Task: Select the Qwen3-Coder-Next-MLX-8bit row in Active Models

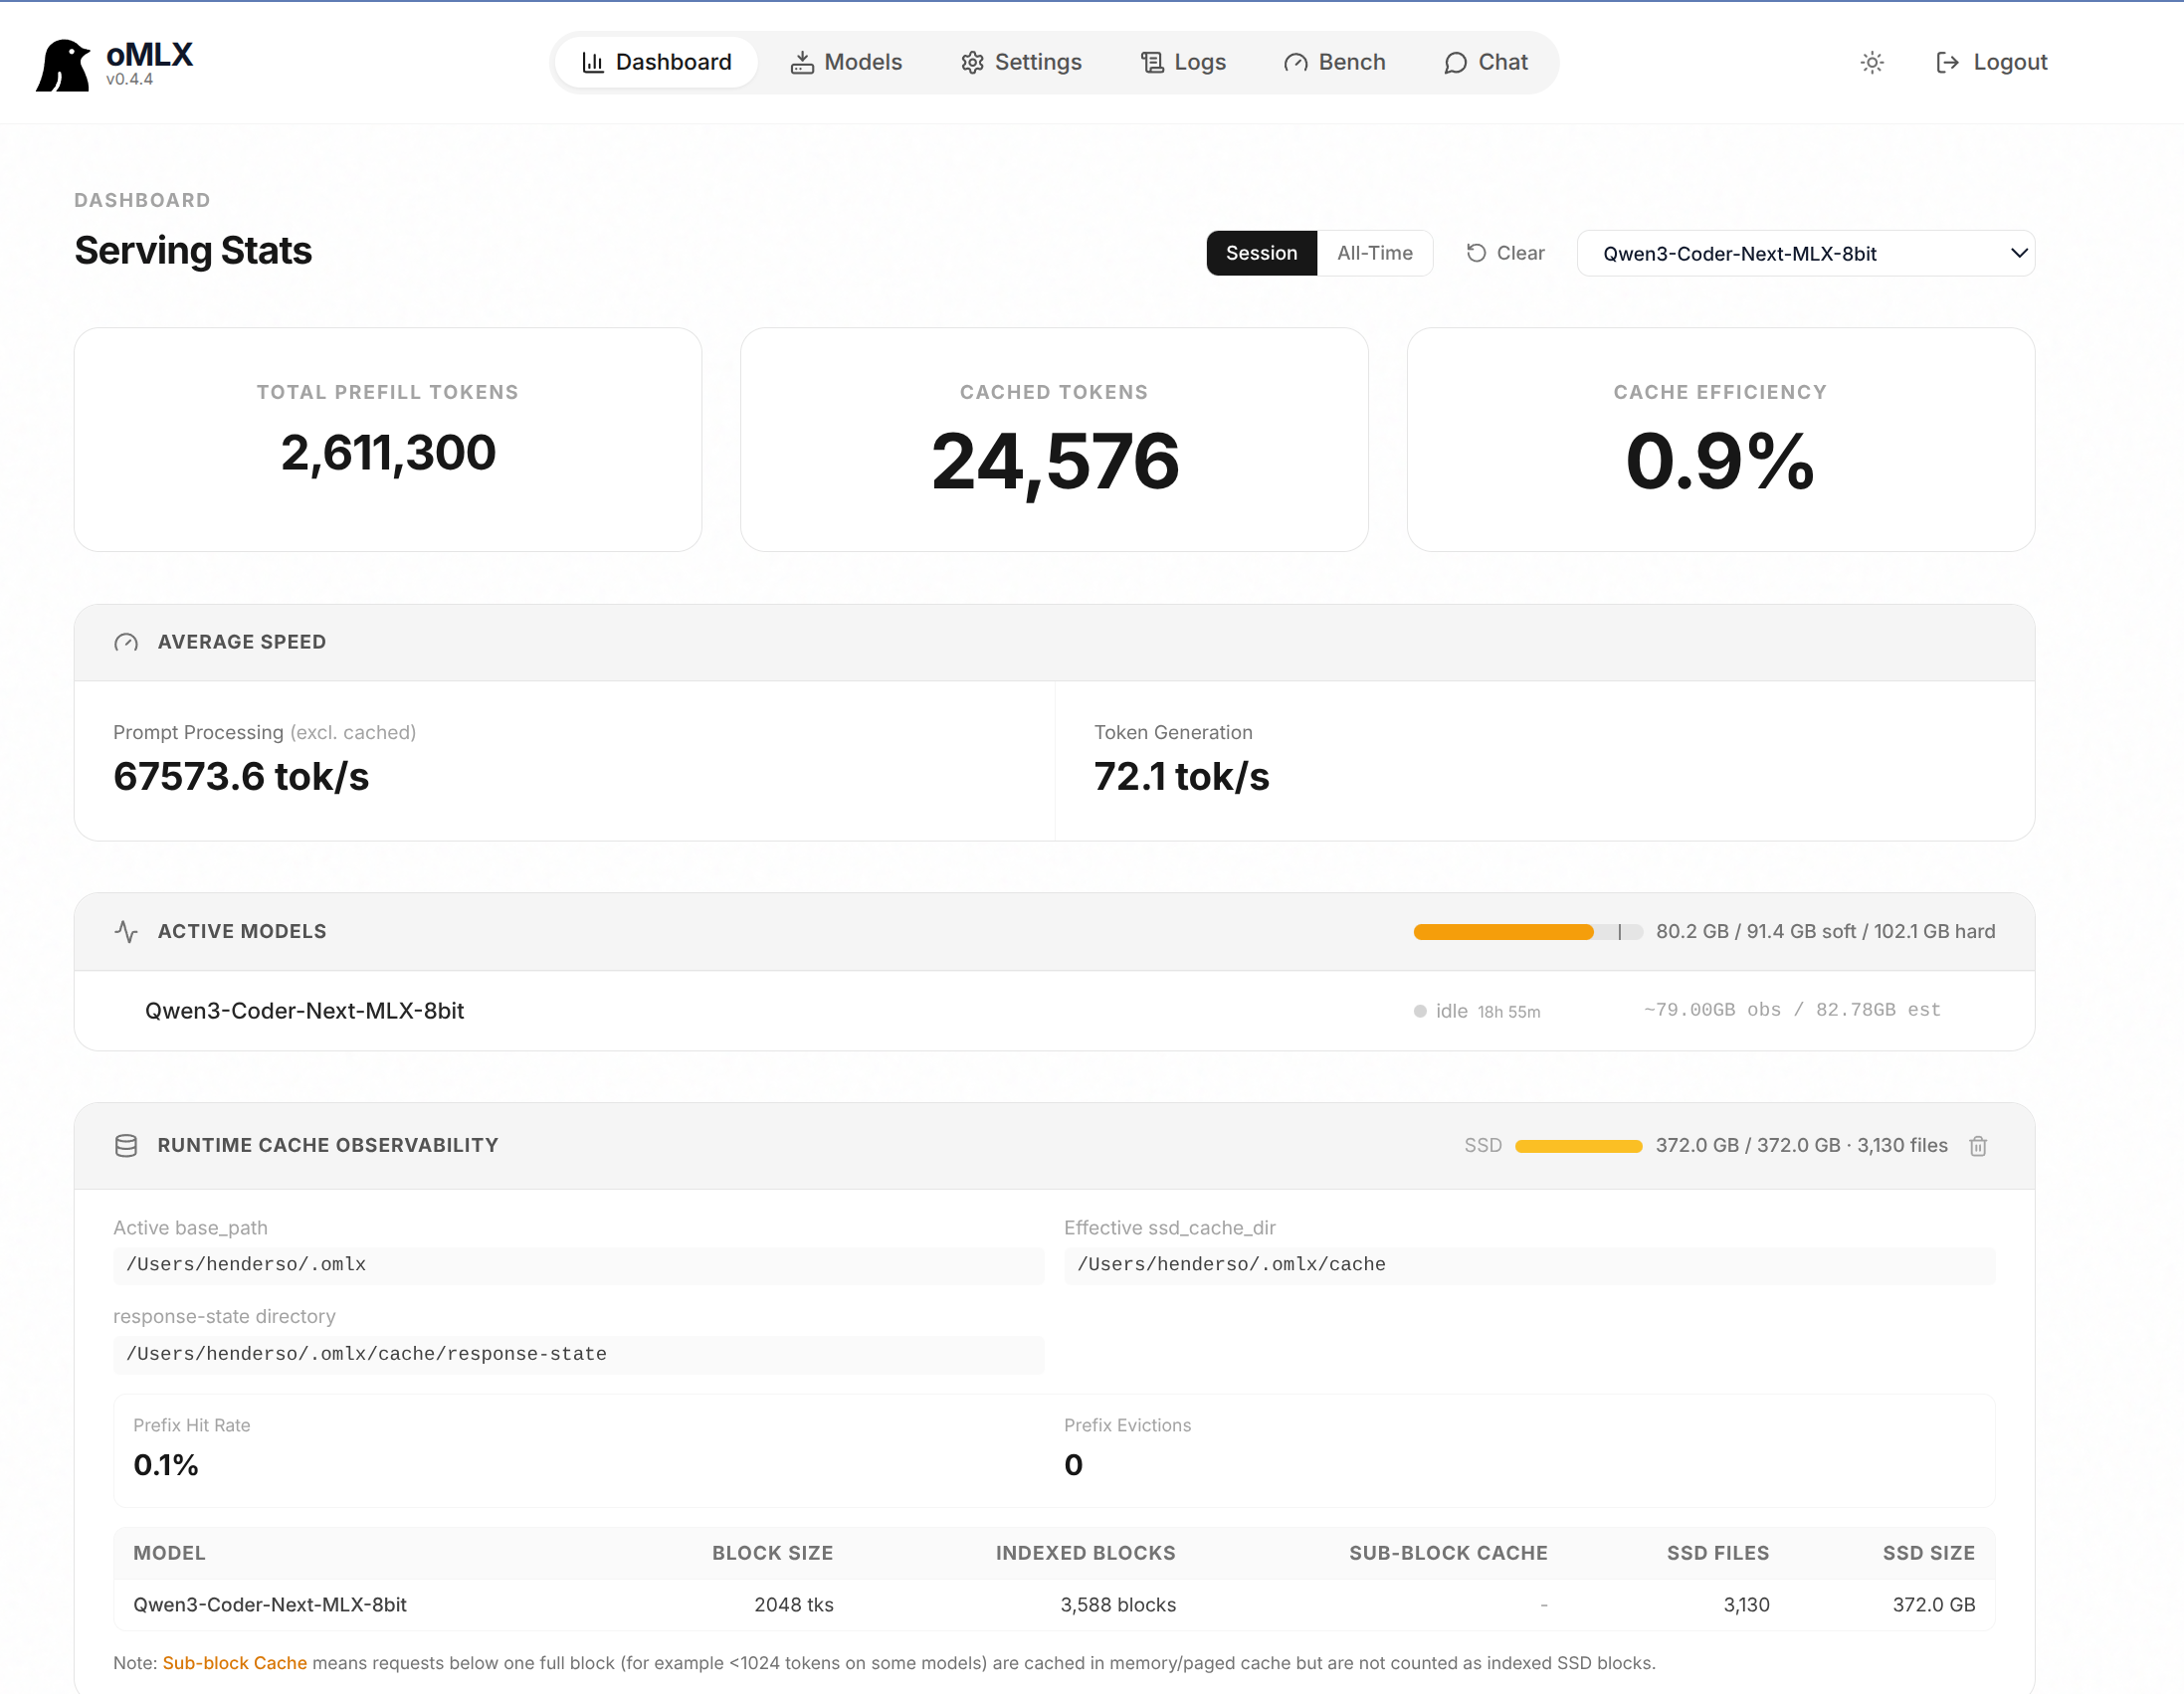Action: [1054, 1011]
